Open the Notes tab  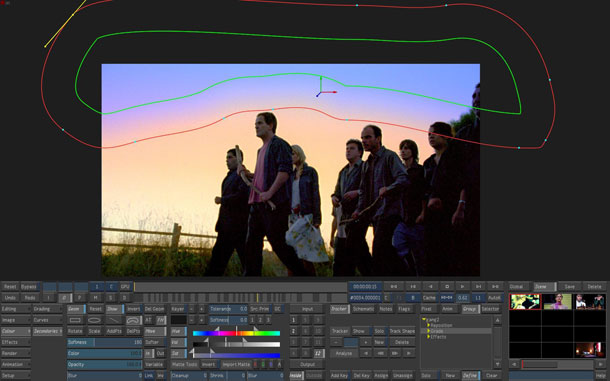(x=386, y=309)
